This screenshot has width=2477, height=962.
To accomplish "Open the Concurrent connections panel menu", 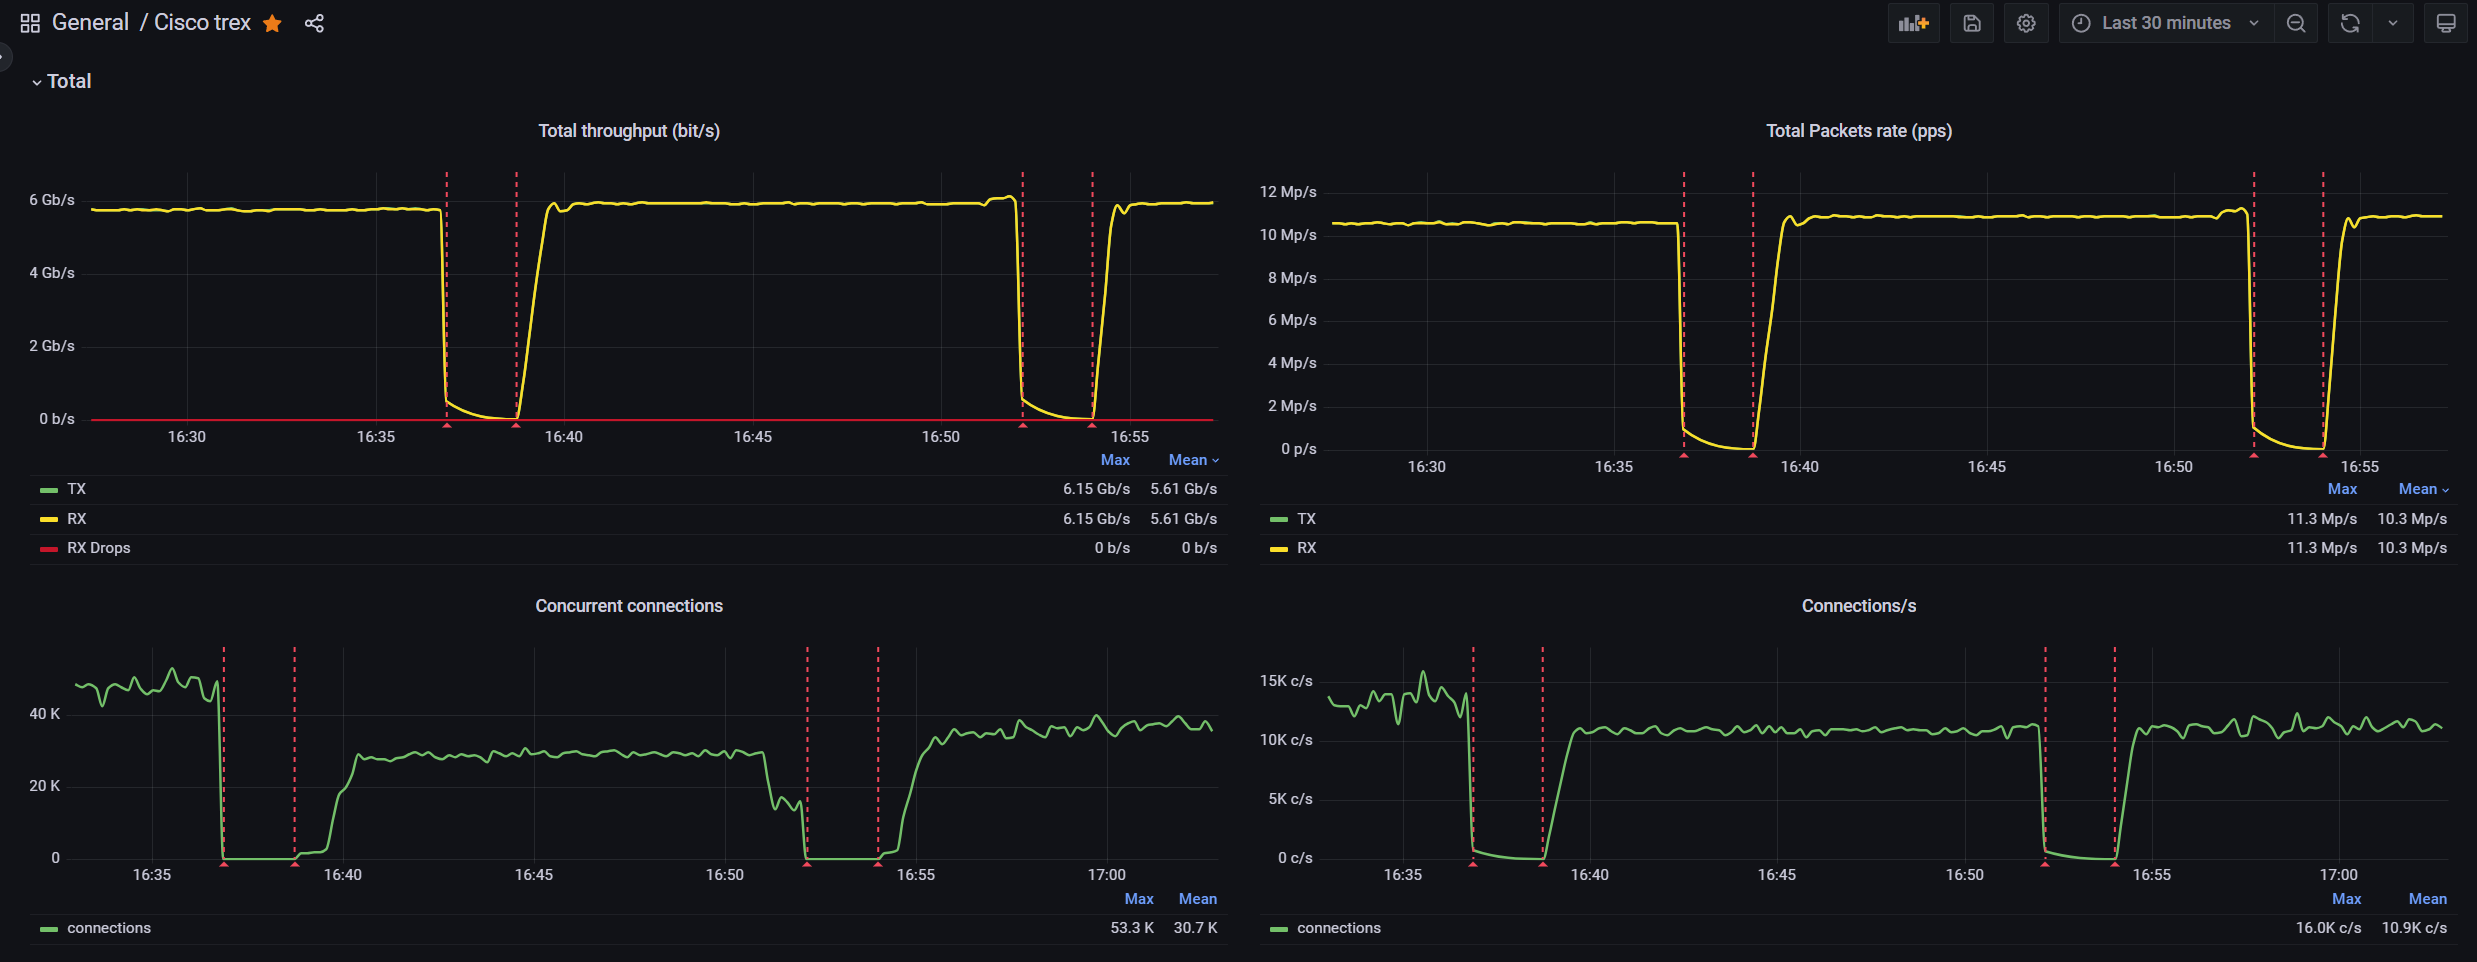I will click(629, 606).
